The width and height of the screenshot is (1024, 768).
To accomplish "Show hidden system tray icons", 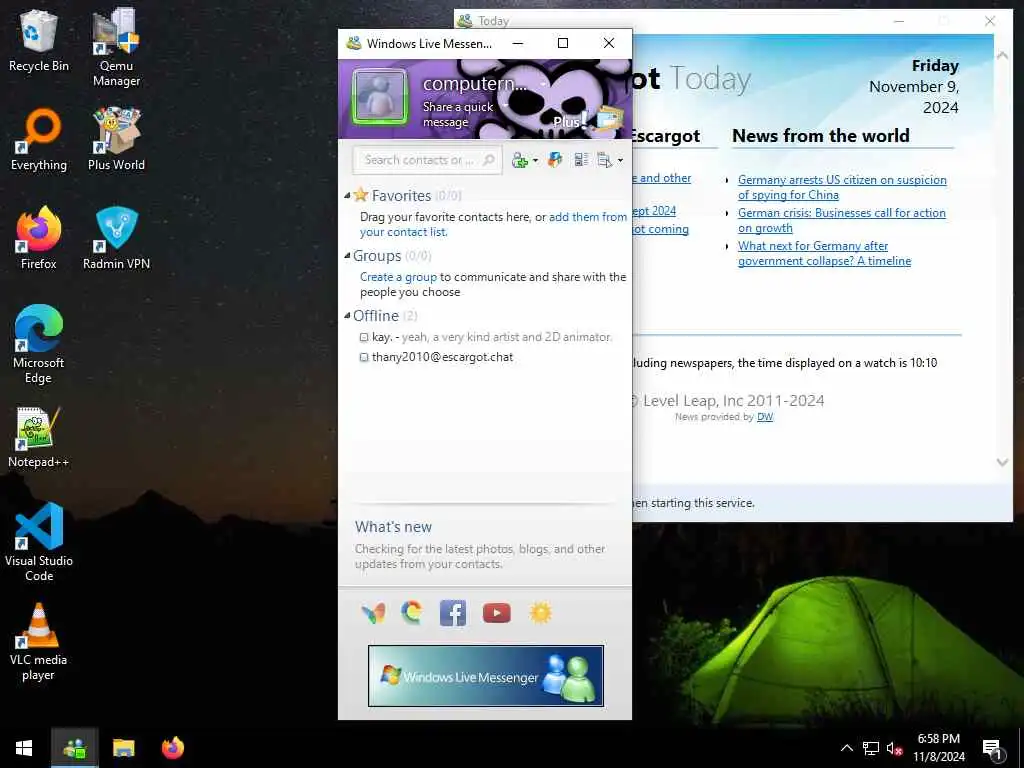I will click(846, 748).
